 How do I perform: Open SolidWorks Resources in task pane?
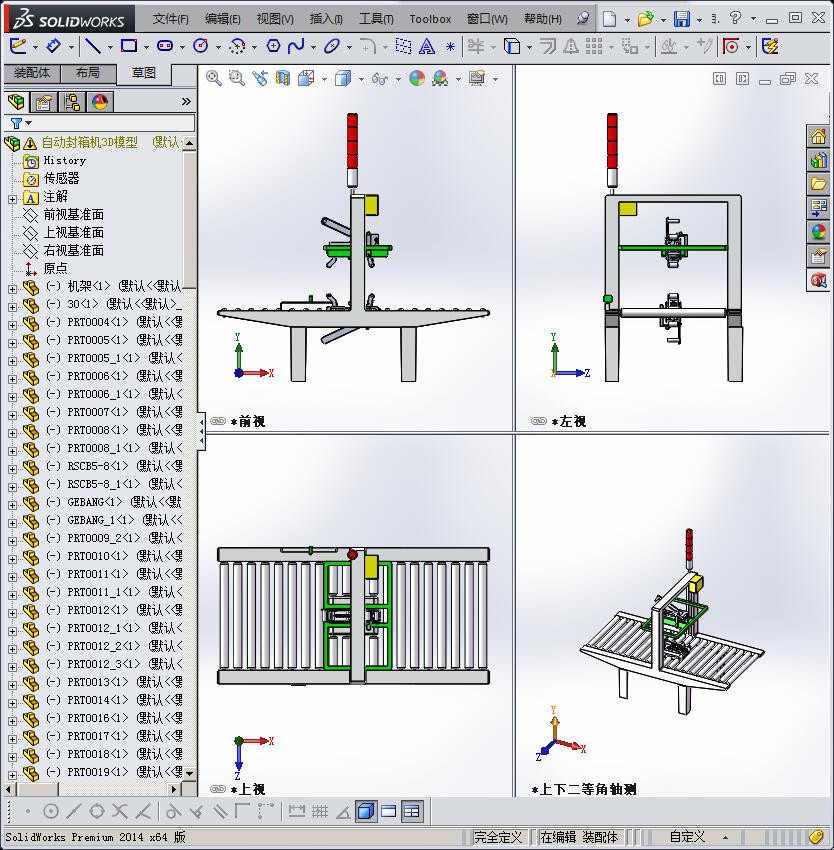(x=819, y=136)
